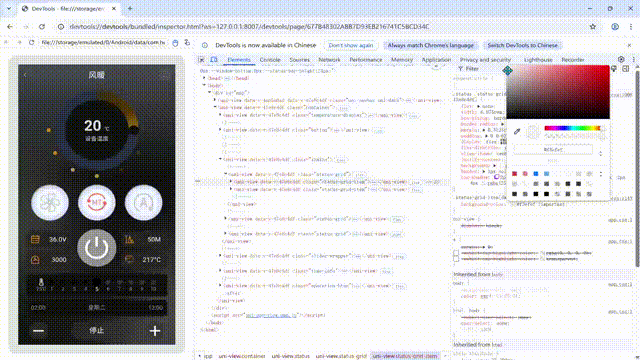Open a new Chrome tab
The image size is (640, 360).
coord(130,8)
